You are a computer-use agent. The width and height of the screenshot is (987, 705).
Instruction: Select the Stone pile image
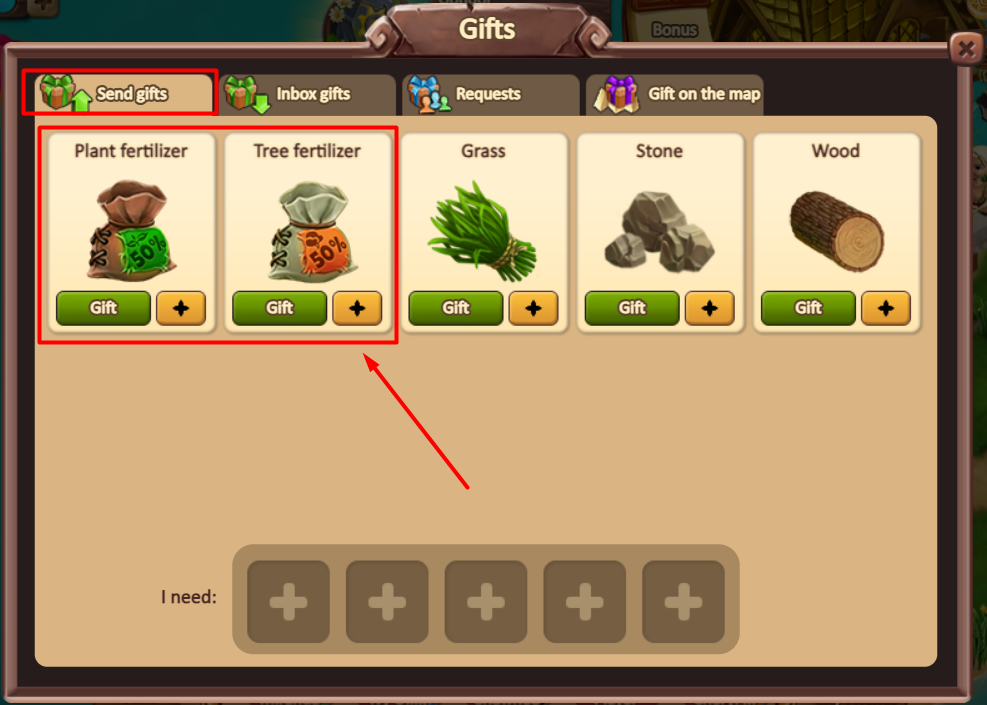(x=659, y=232)
